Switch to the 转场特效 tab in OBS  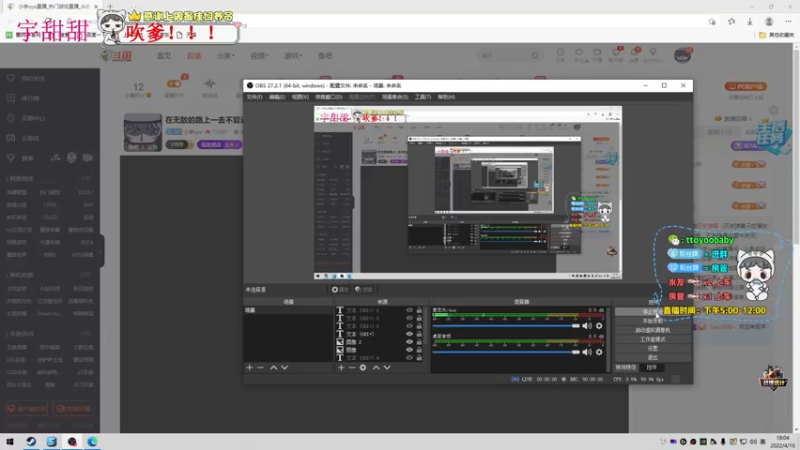(626, 367)
